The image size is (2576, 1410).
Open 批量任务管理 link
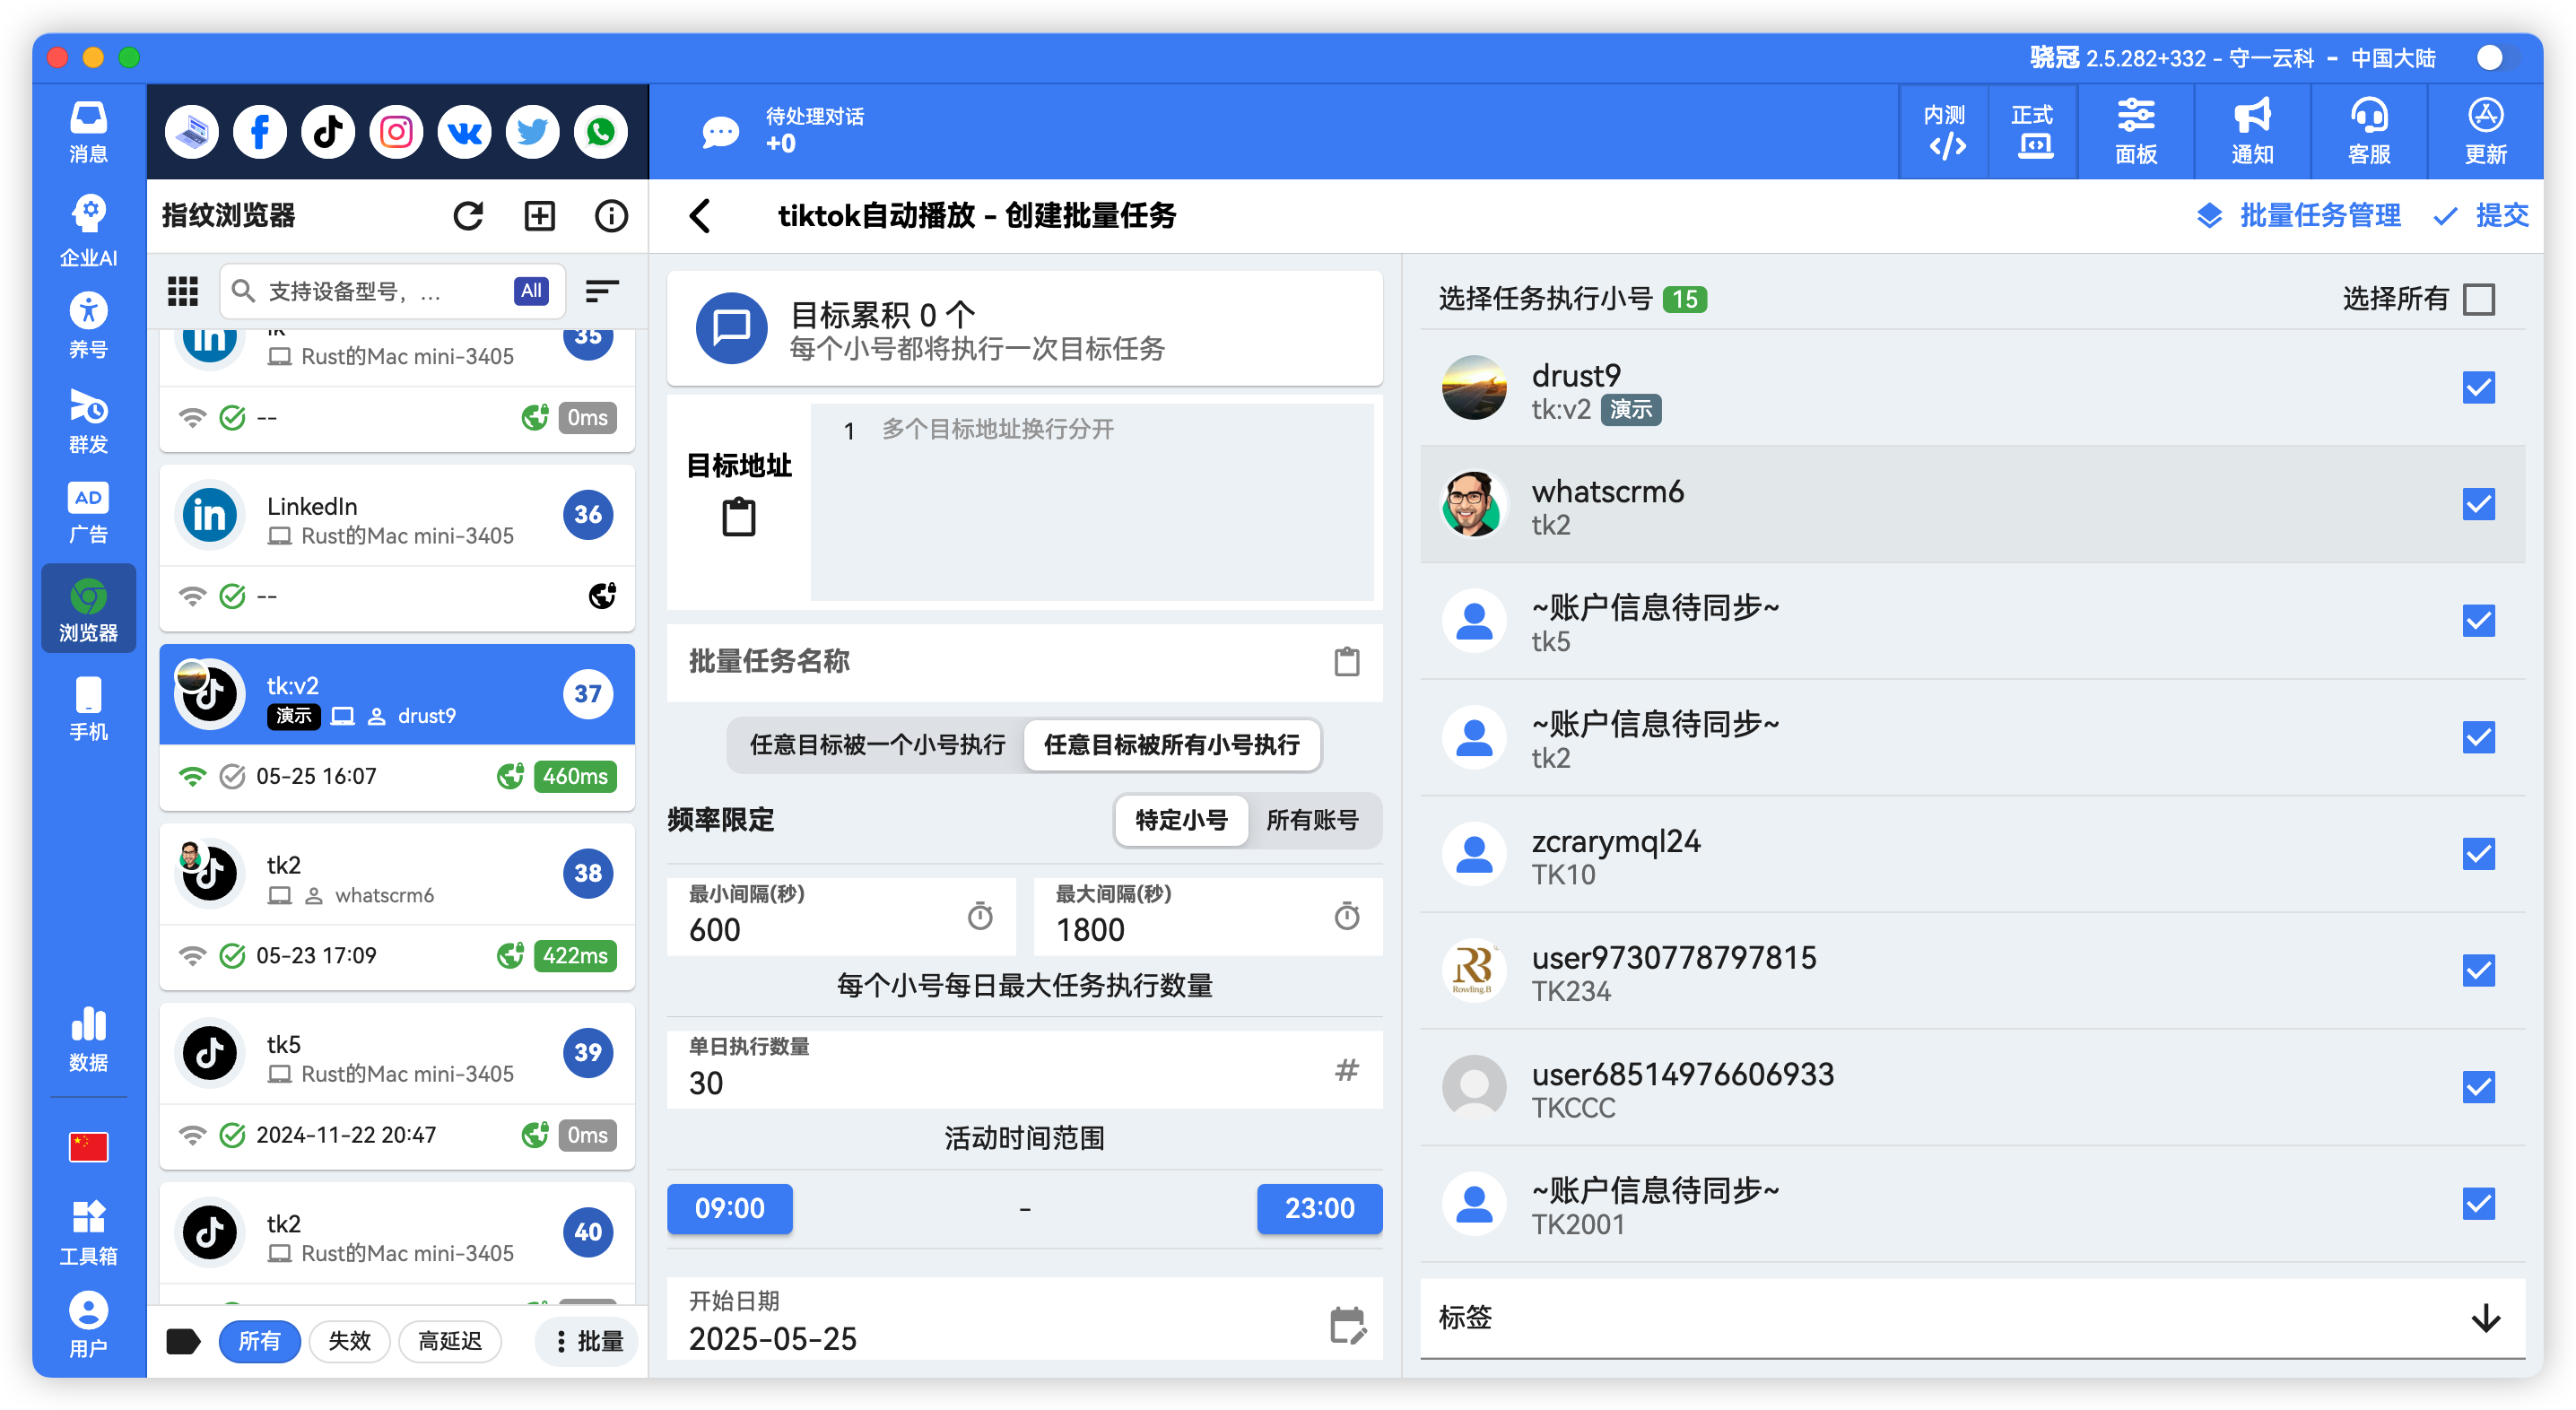click(2320, 215)
